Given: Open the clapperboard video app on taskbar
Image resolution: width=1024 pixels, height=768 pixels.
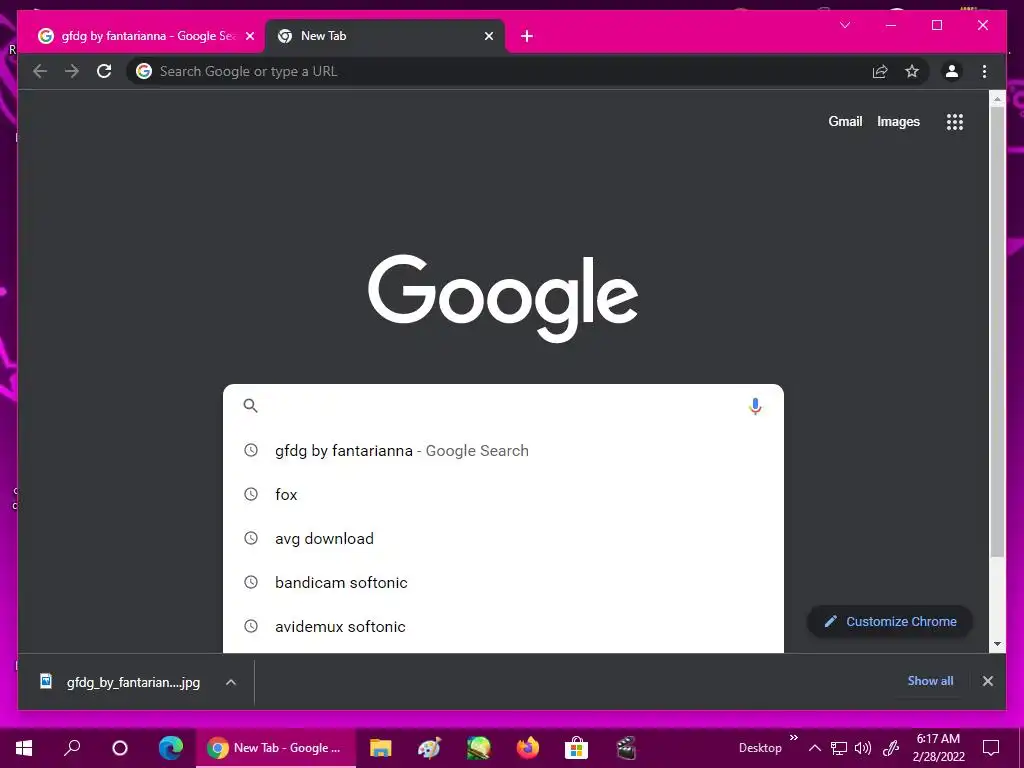Looking at the screenshot, I should (x=626, y=748).
